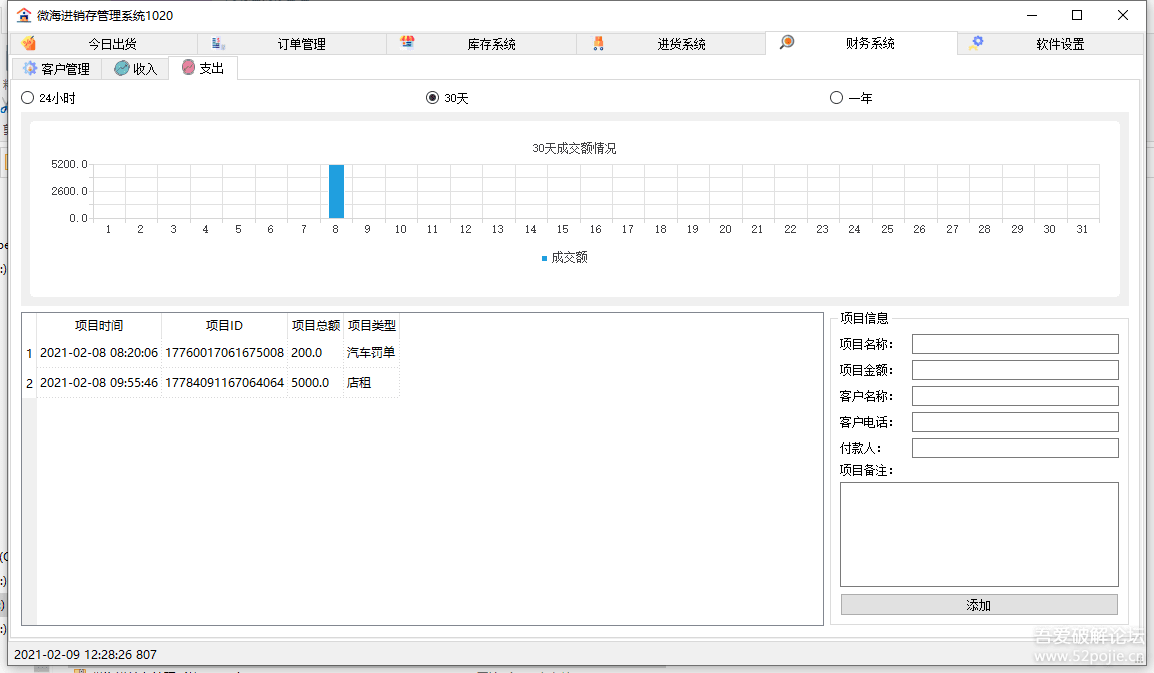
Task: Click the flame icon on 今日出货 tab
Action: tap(28, 43)
